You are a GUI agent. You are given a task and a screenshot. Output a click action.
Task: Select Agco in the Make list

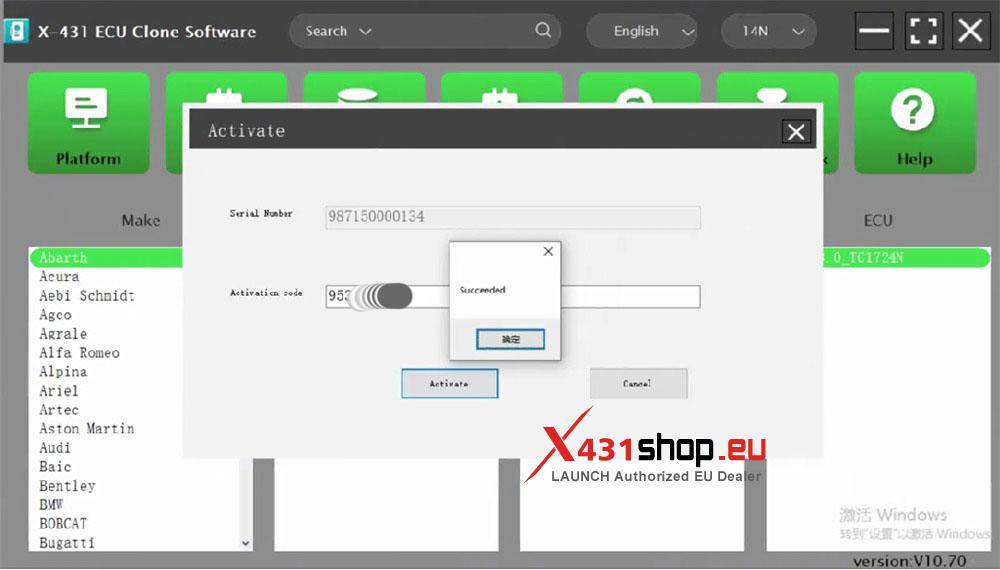[55, 315]
